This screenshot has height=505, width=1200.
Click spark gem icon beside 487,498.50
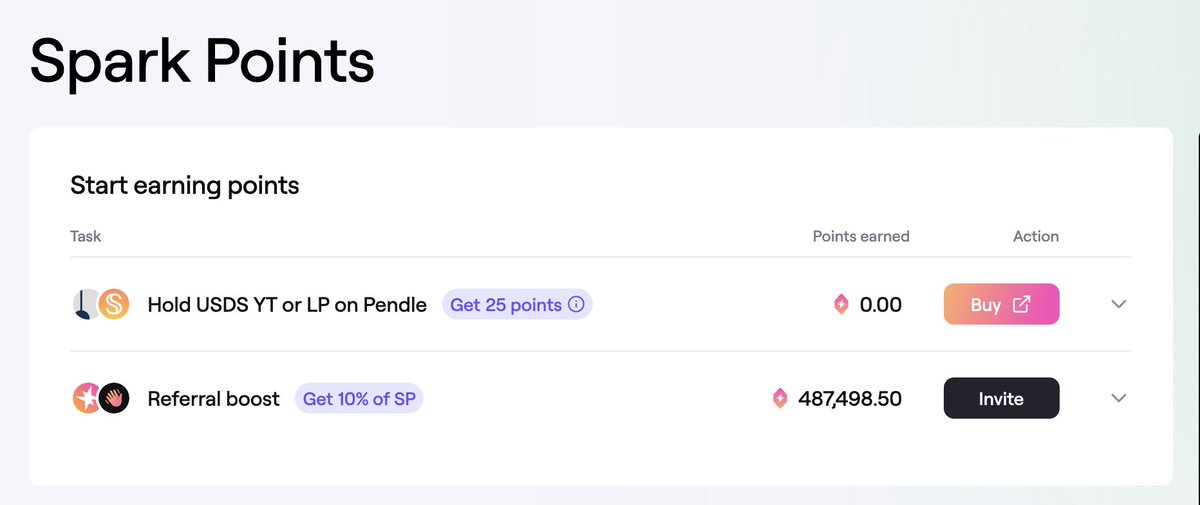point(780,399)
